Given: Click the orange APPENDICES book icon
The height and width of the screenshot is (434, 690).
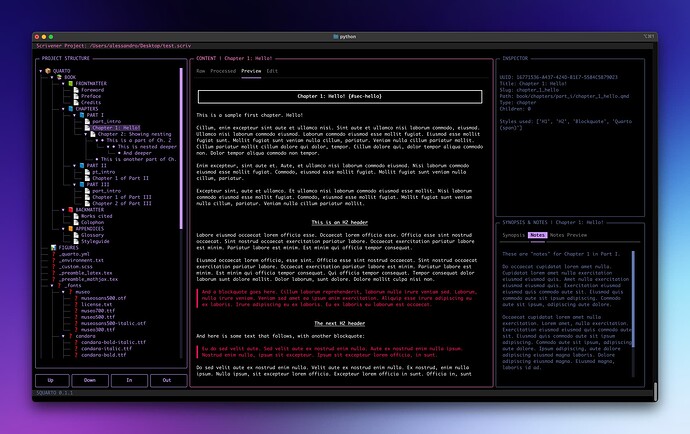Looking at the screenshot, I should point(70,228).
